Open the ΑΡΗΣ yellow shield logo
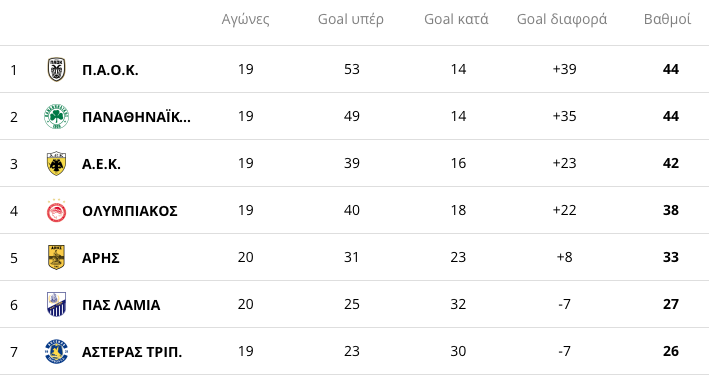The width and height of the screenshot is (709, 375). click(57, 257)
